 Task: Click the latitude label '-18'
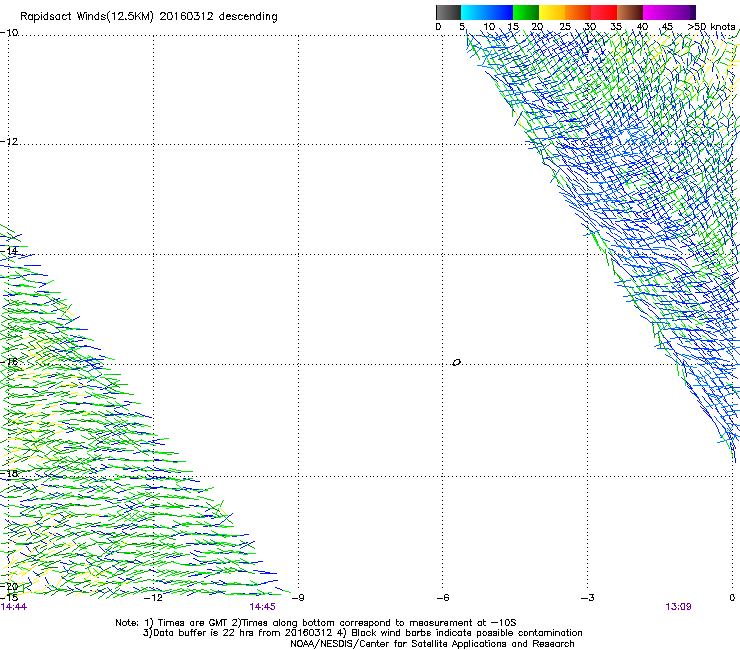(x=9, y=473)
